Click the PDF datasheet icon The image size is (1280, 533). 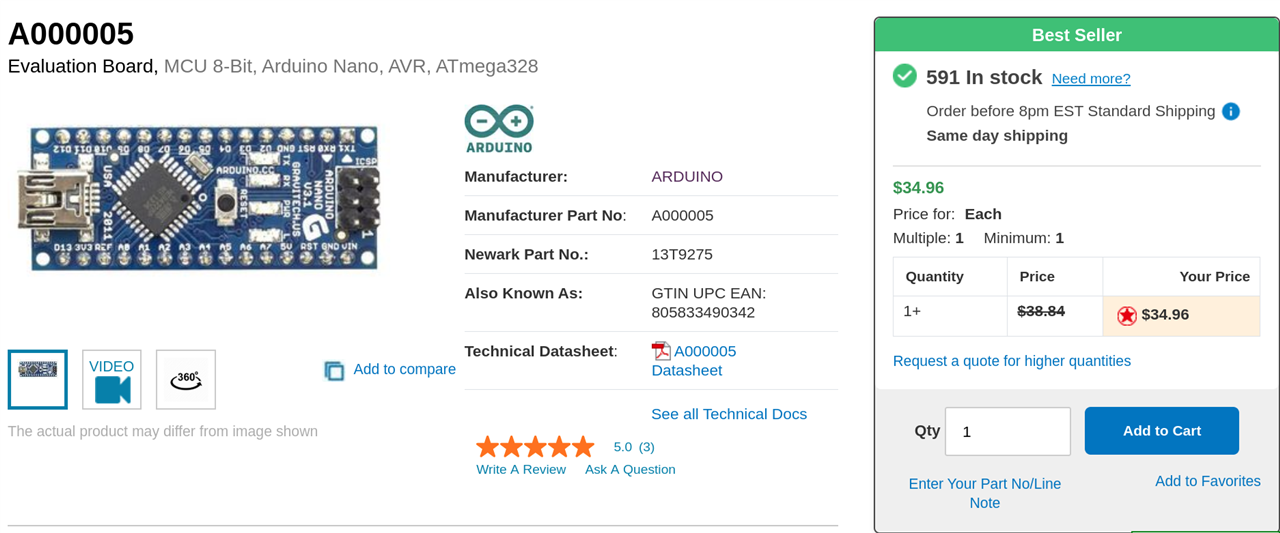pos(661,351)
